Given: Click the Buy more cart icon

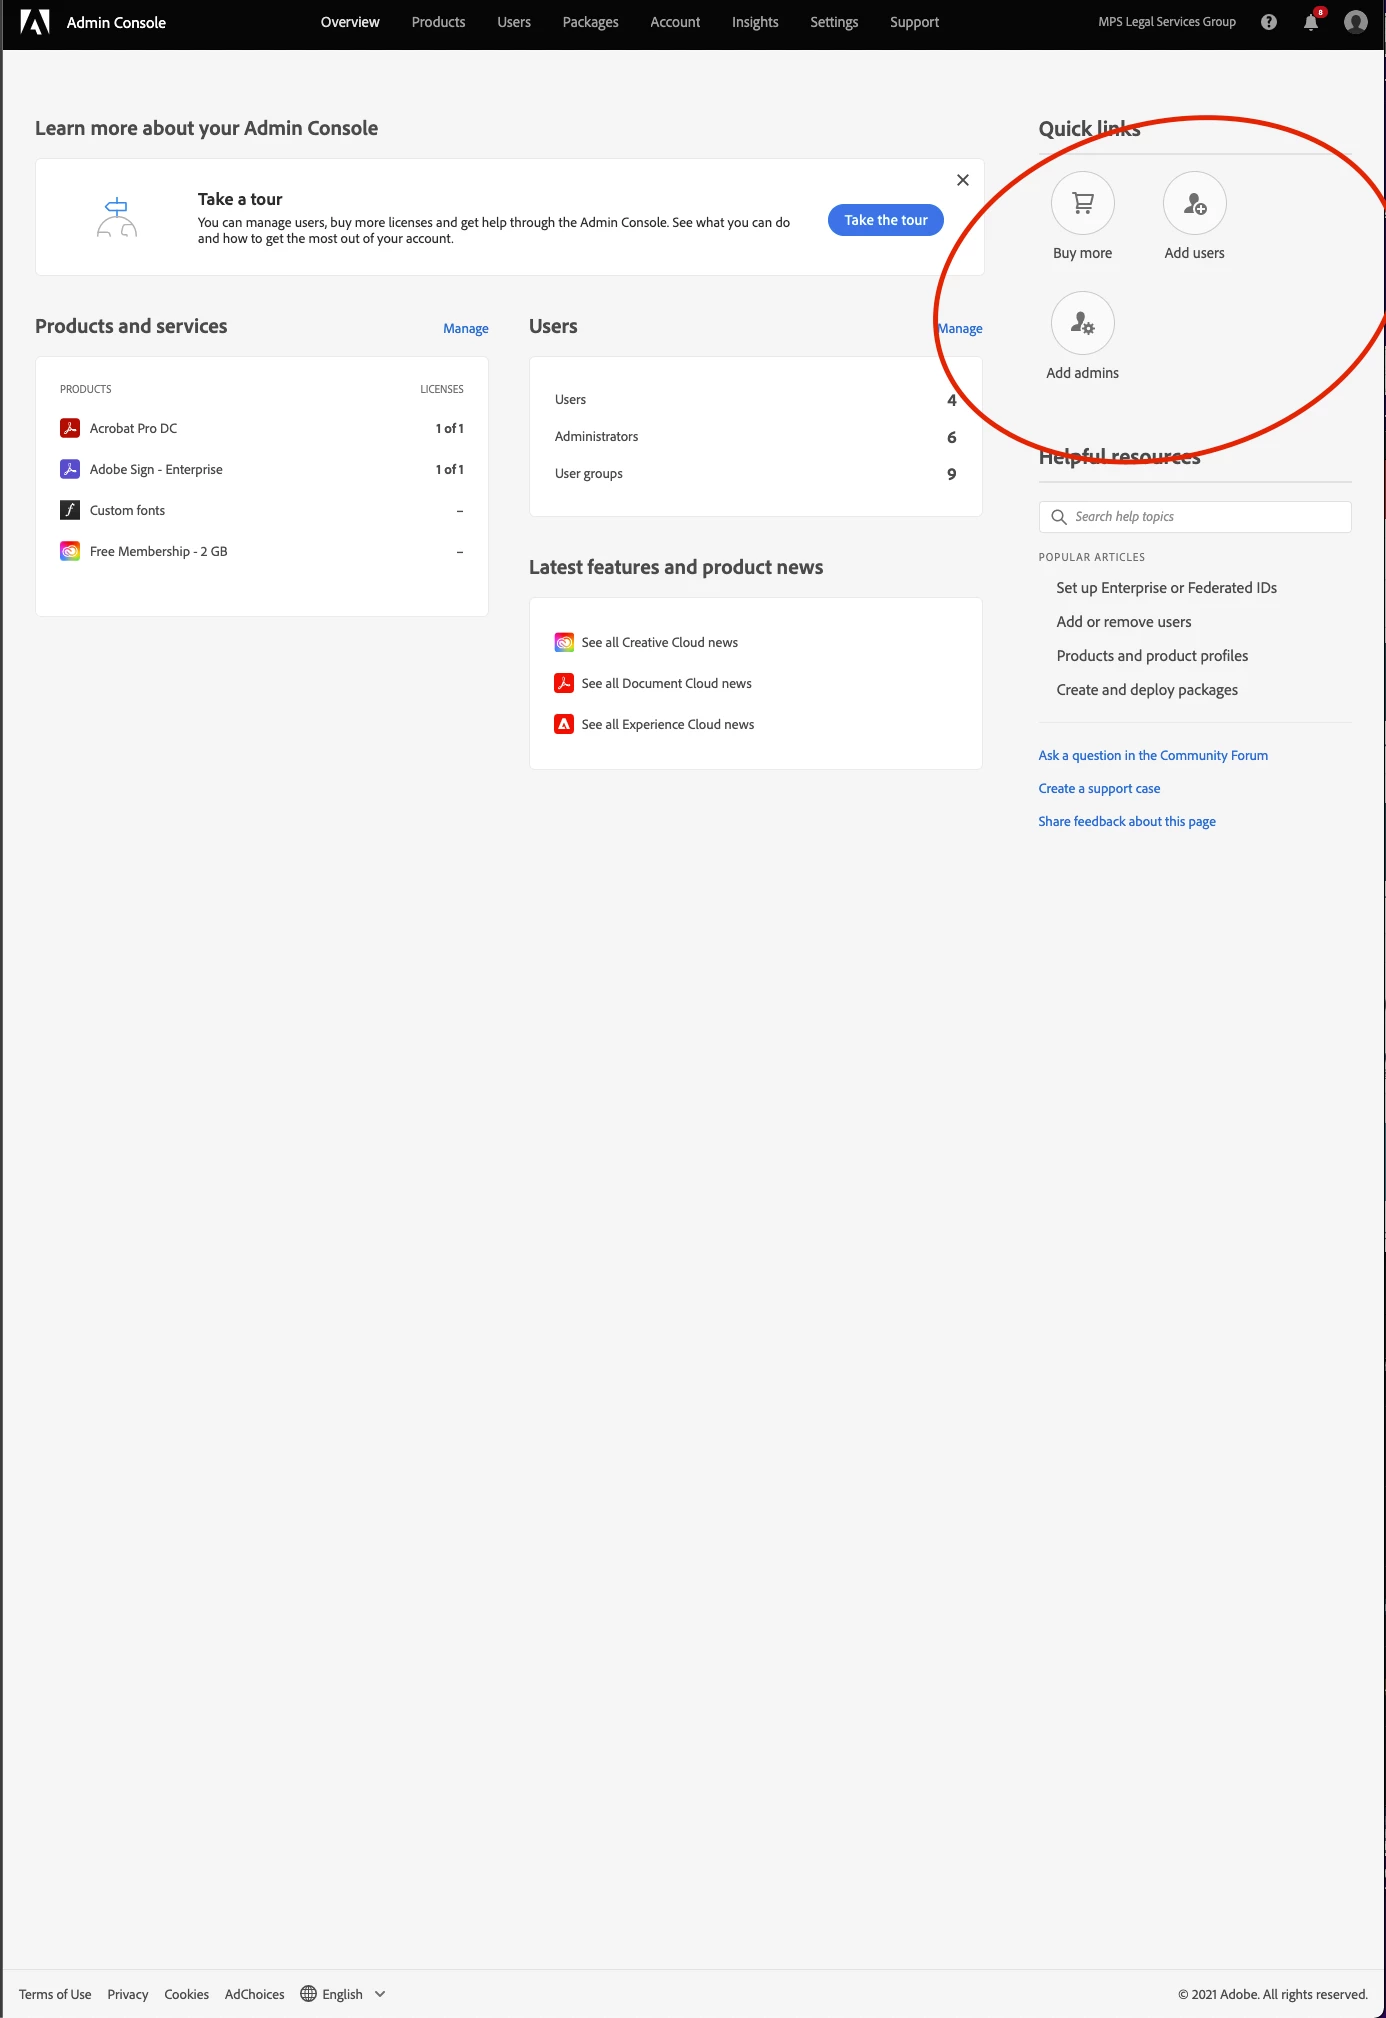Looking at the screenshot, I should pyautogui.click(x=1083, y=203).
